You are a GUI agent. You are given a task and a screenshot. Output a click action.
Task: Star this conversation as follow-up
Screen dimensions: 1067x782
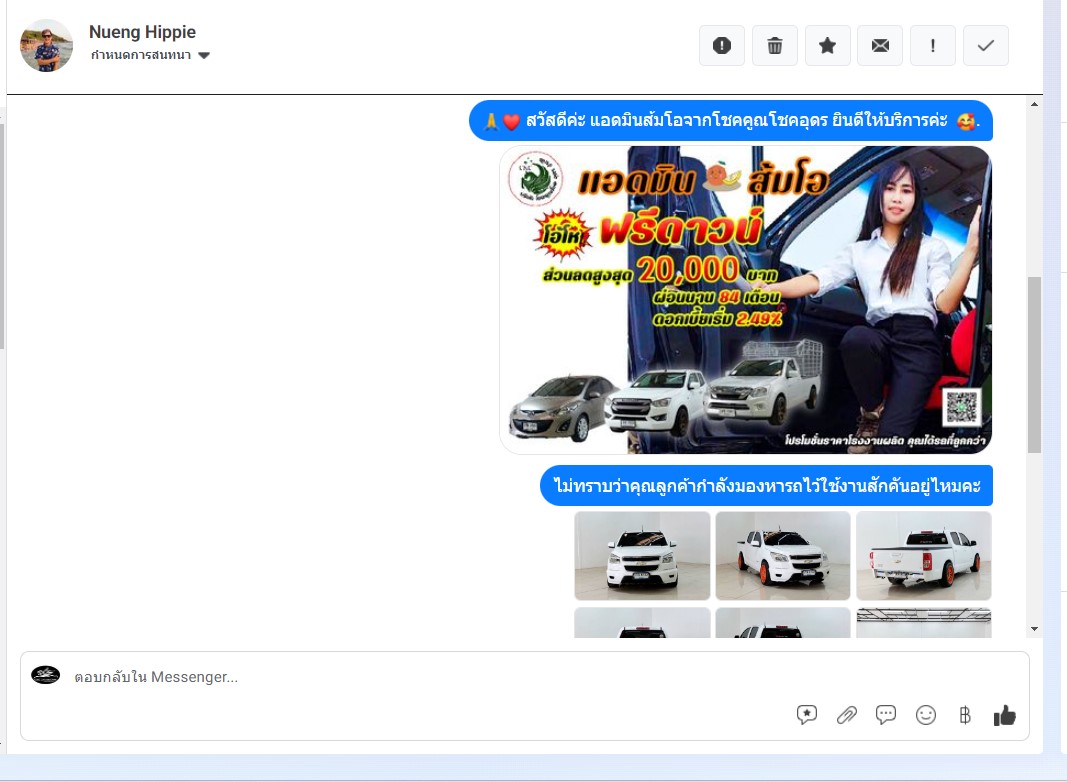(x=827, y=46)
